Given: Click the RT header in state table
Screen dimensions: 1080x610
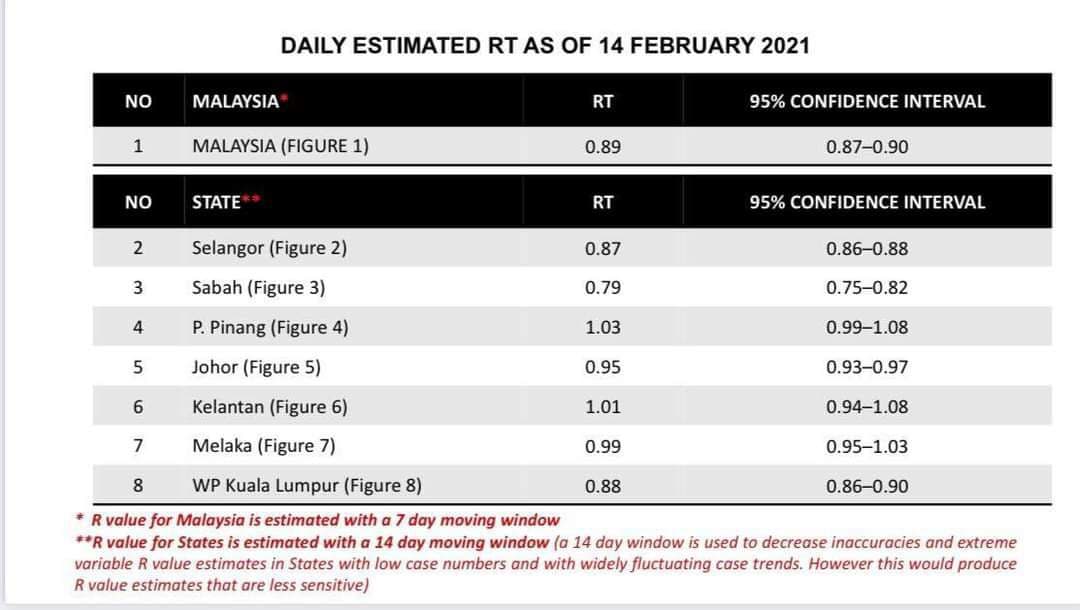Looking at the screenshot, I should click(x=603, y=202).
